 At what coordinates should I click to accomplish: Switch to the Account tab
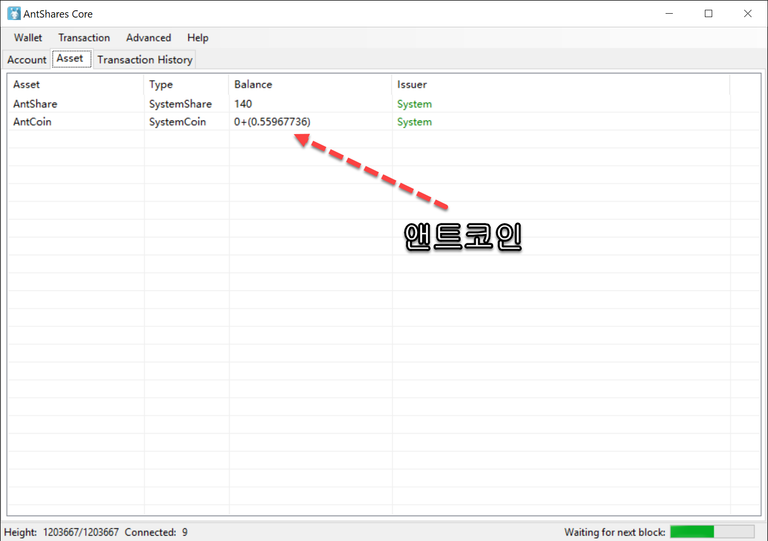click(26, 60)
